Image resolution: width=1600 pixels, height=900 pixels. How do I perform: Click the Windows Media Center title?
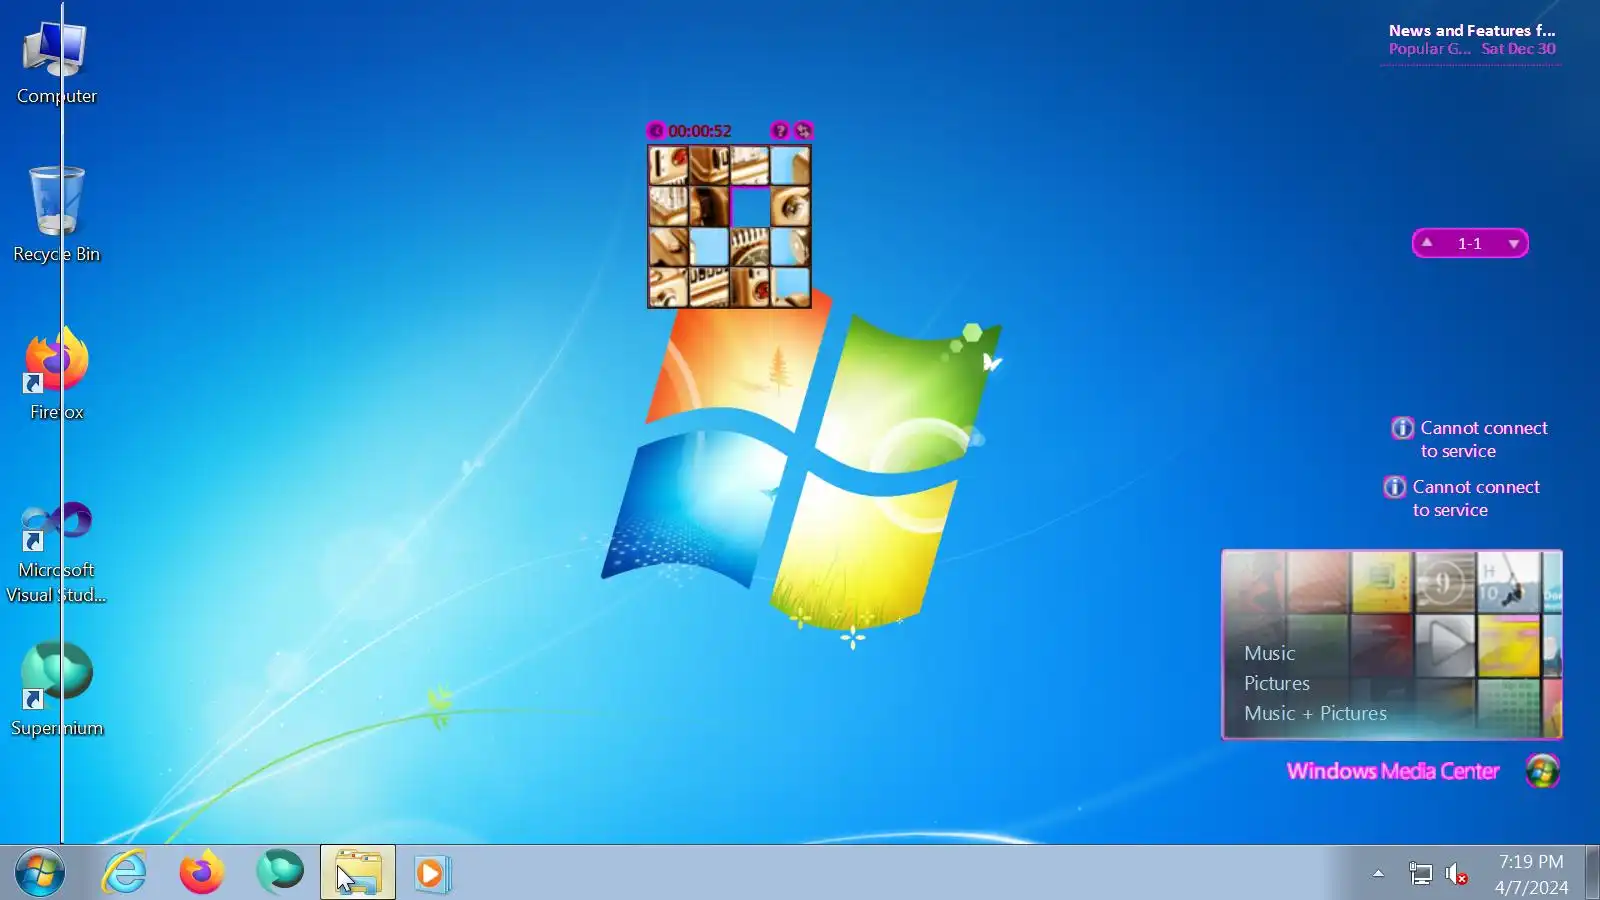click(1392, 771)
